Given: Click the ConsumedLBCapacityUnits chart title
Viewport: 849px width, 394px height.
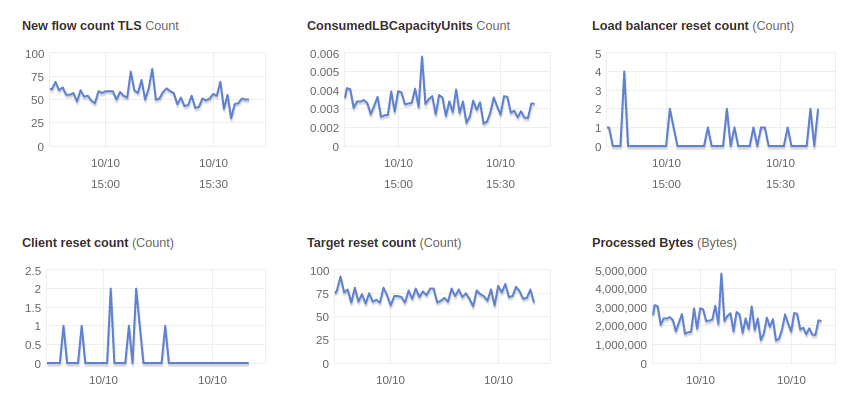Looking at the screenshot, I should point(408,25).
